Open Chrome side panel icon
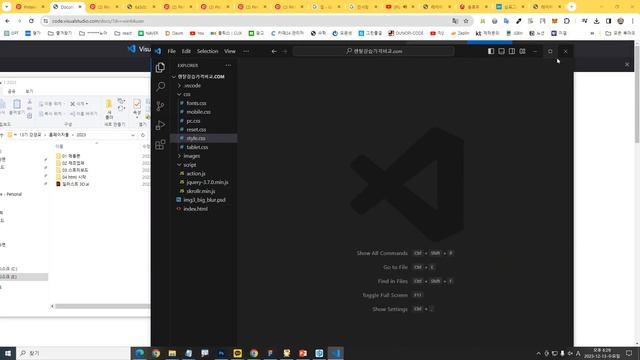This screenshot has width=640, height=360. (609, 21)
